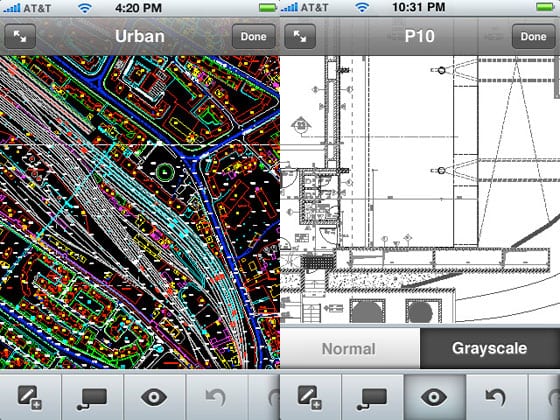560x420 pixels.
Task: Select the pencil markup tool under P10
Action: [x=310, y=397]
